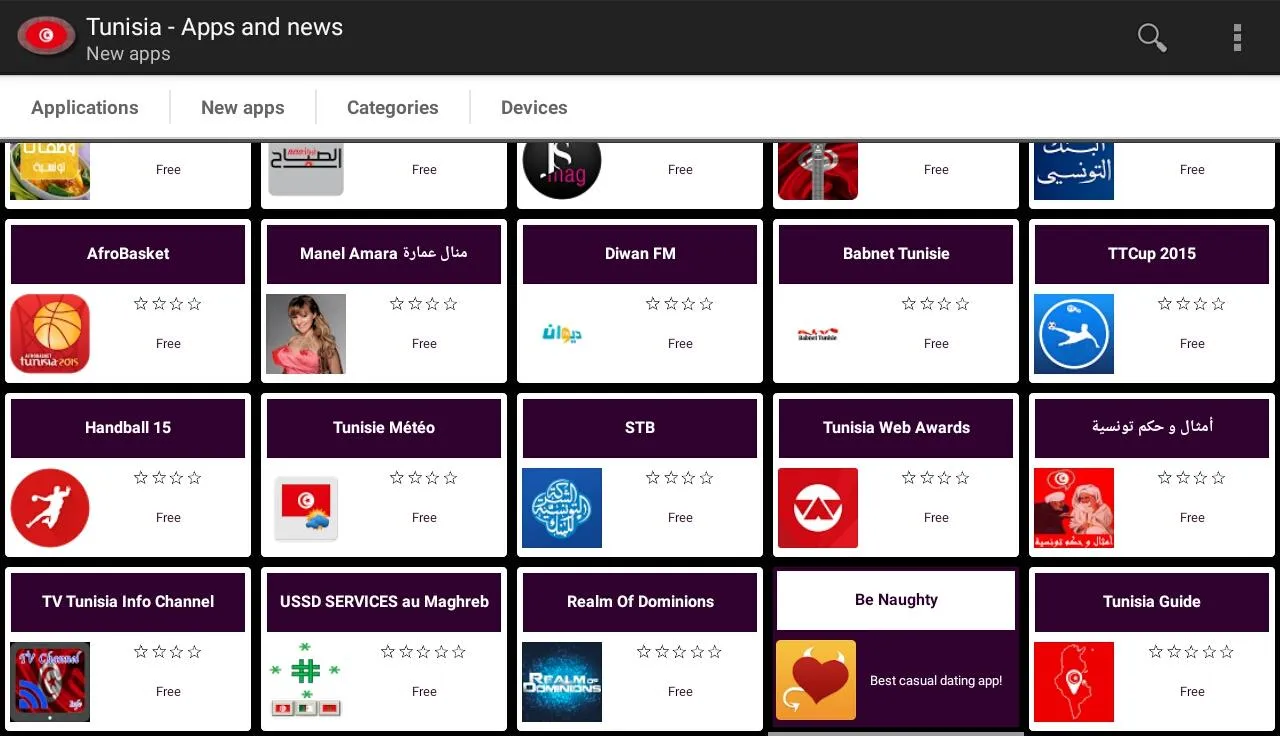1280x736 pixels.
Task: Open the TV Tunisia Info Channel icon
Action: [x=50, y=682]
